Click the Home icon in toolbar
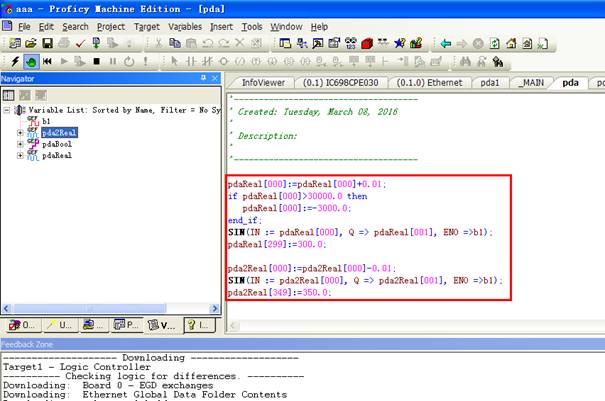 pyautogui.click(x=511, y=44)
